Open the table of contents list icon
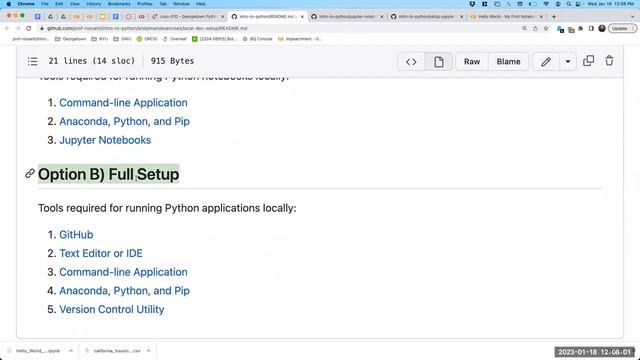The height and width of the screenshot is (360, 640). [33, 61]
